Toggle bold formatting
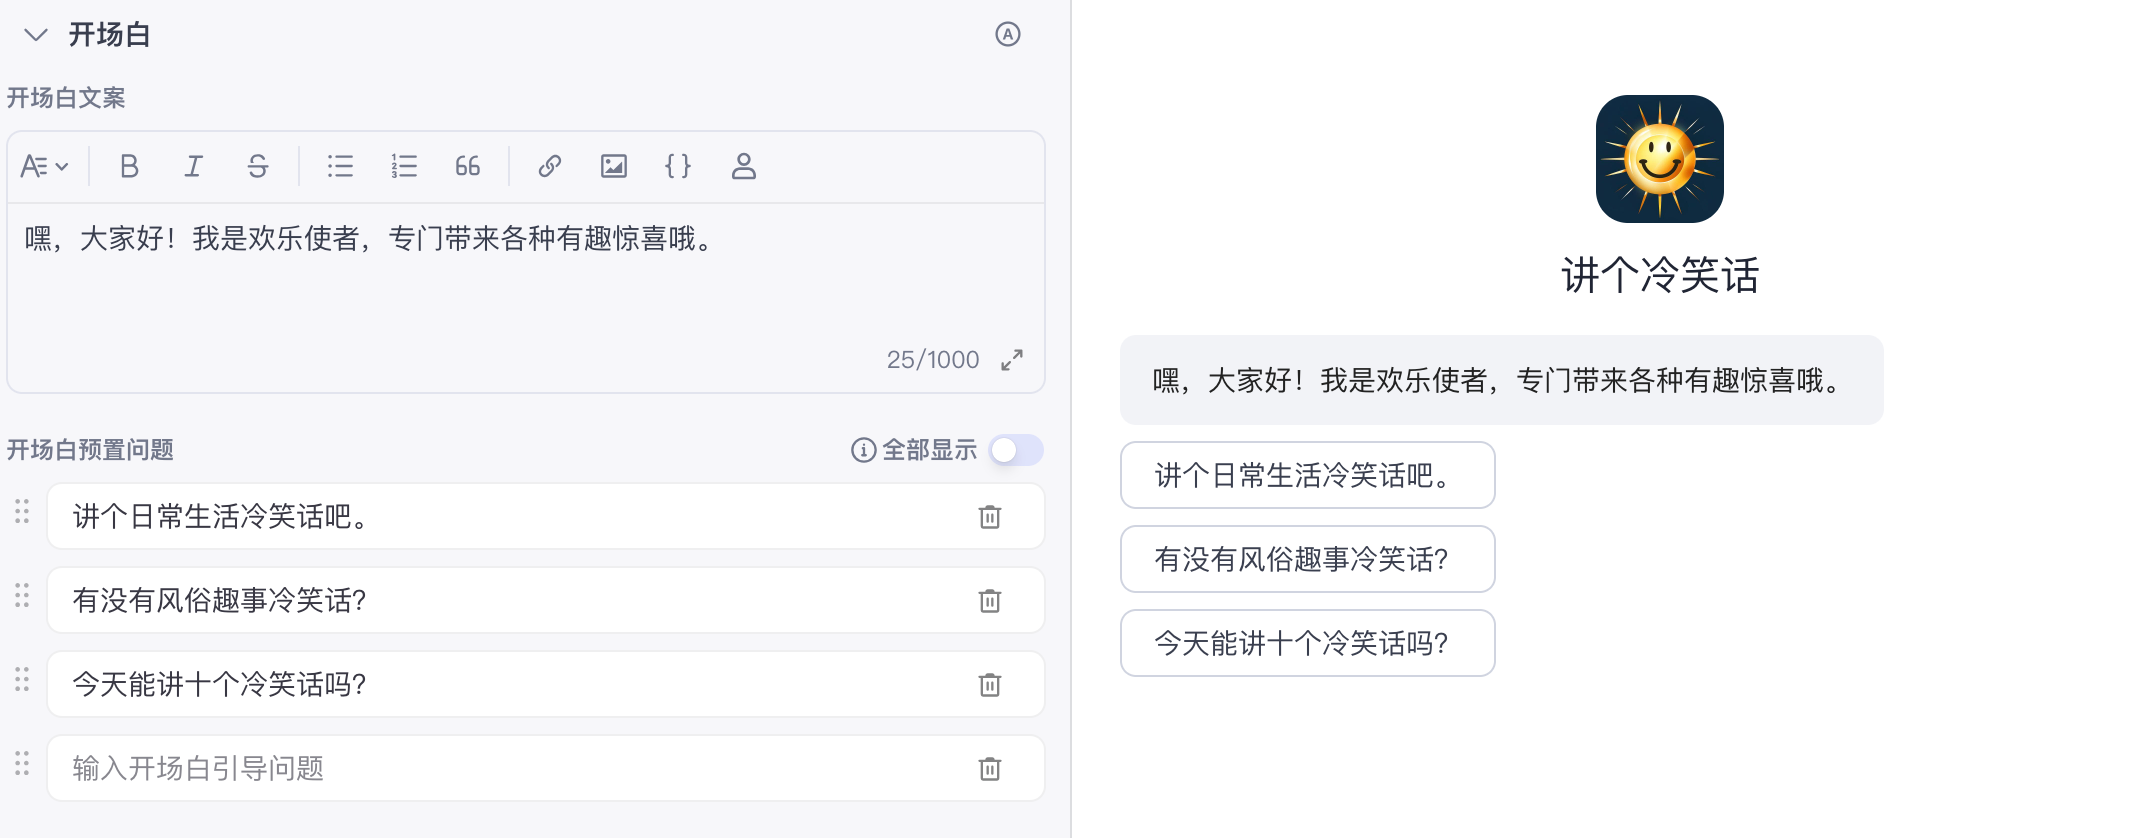Image resolution: width=2150 pixels, height=838 pixels. (x=129, y=166)
